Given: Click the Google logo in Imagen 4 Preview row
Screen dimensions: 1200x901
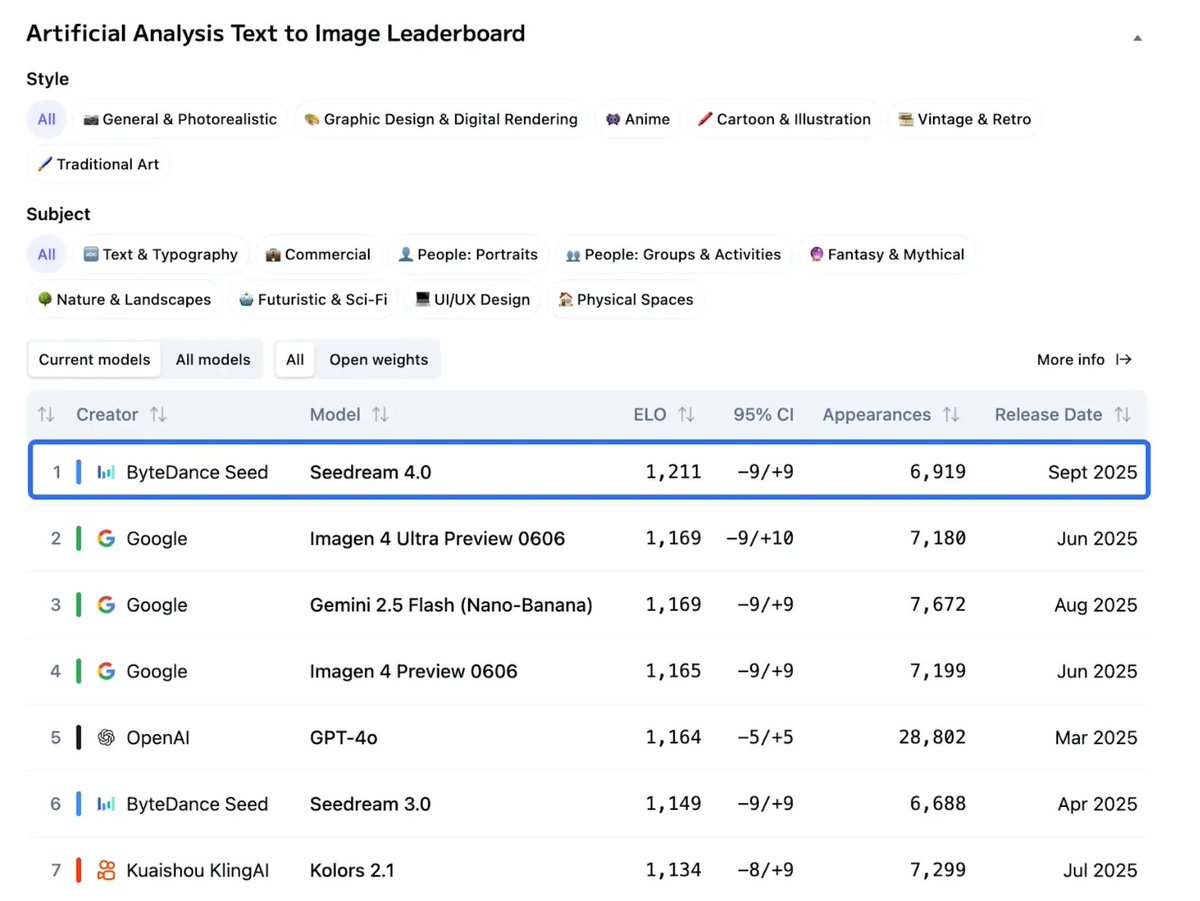Looking at the screenshot, I should (106, 671).
